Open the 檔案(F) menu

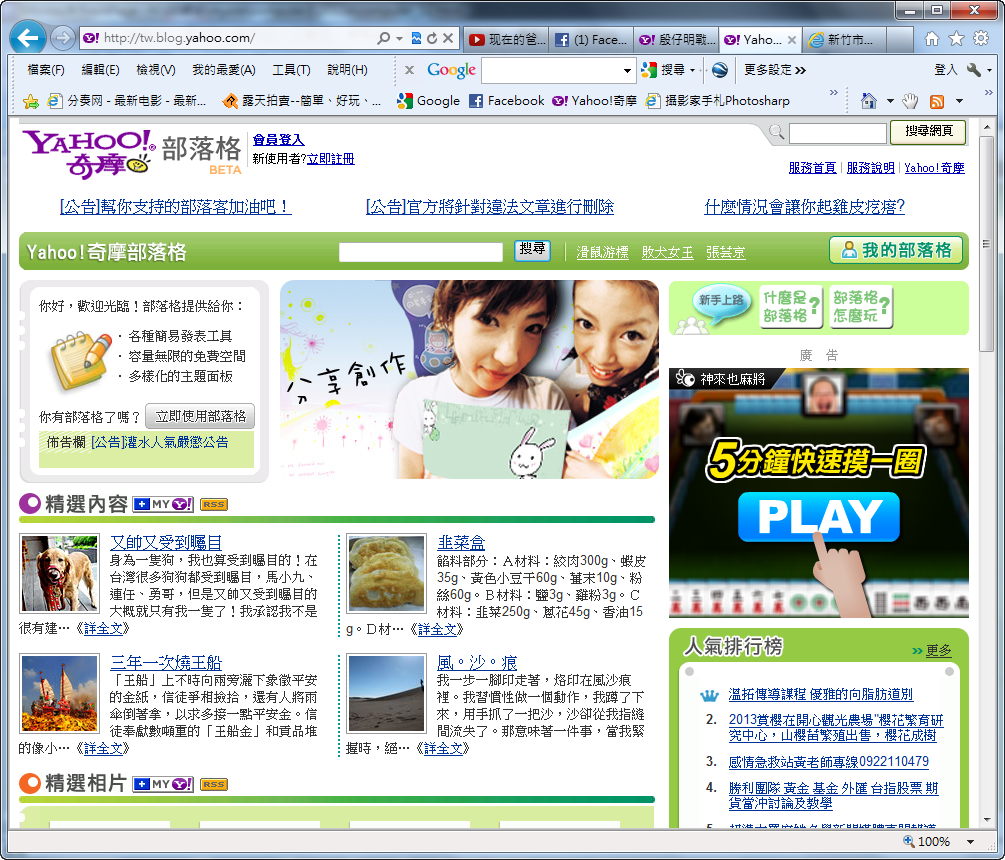coord(46,70)
